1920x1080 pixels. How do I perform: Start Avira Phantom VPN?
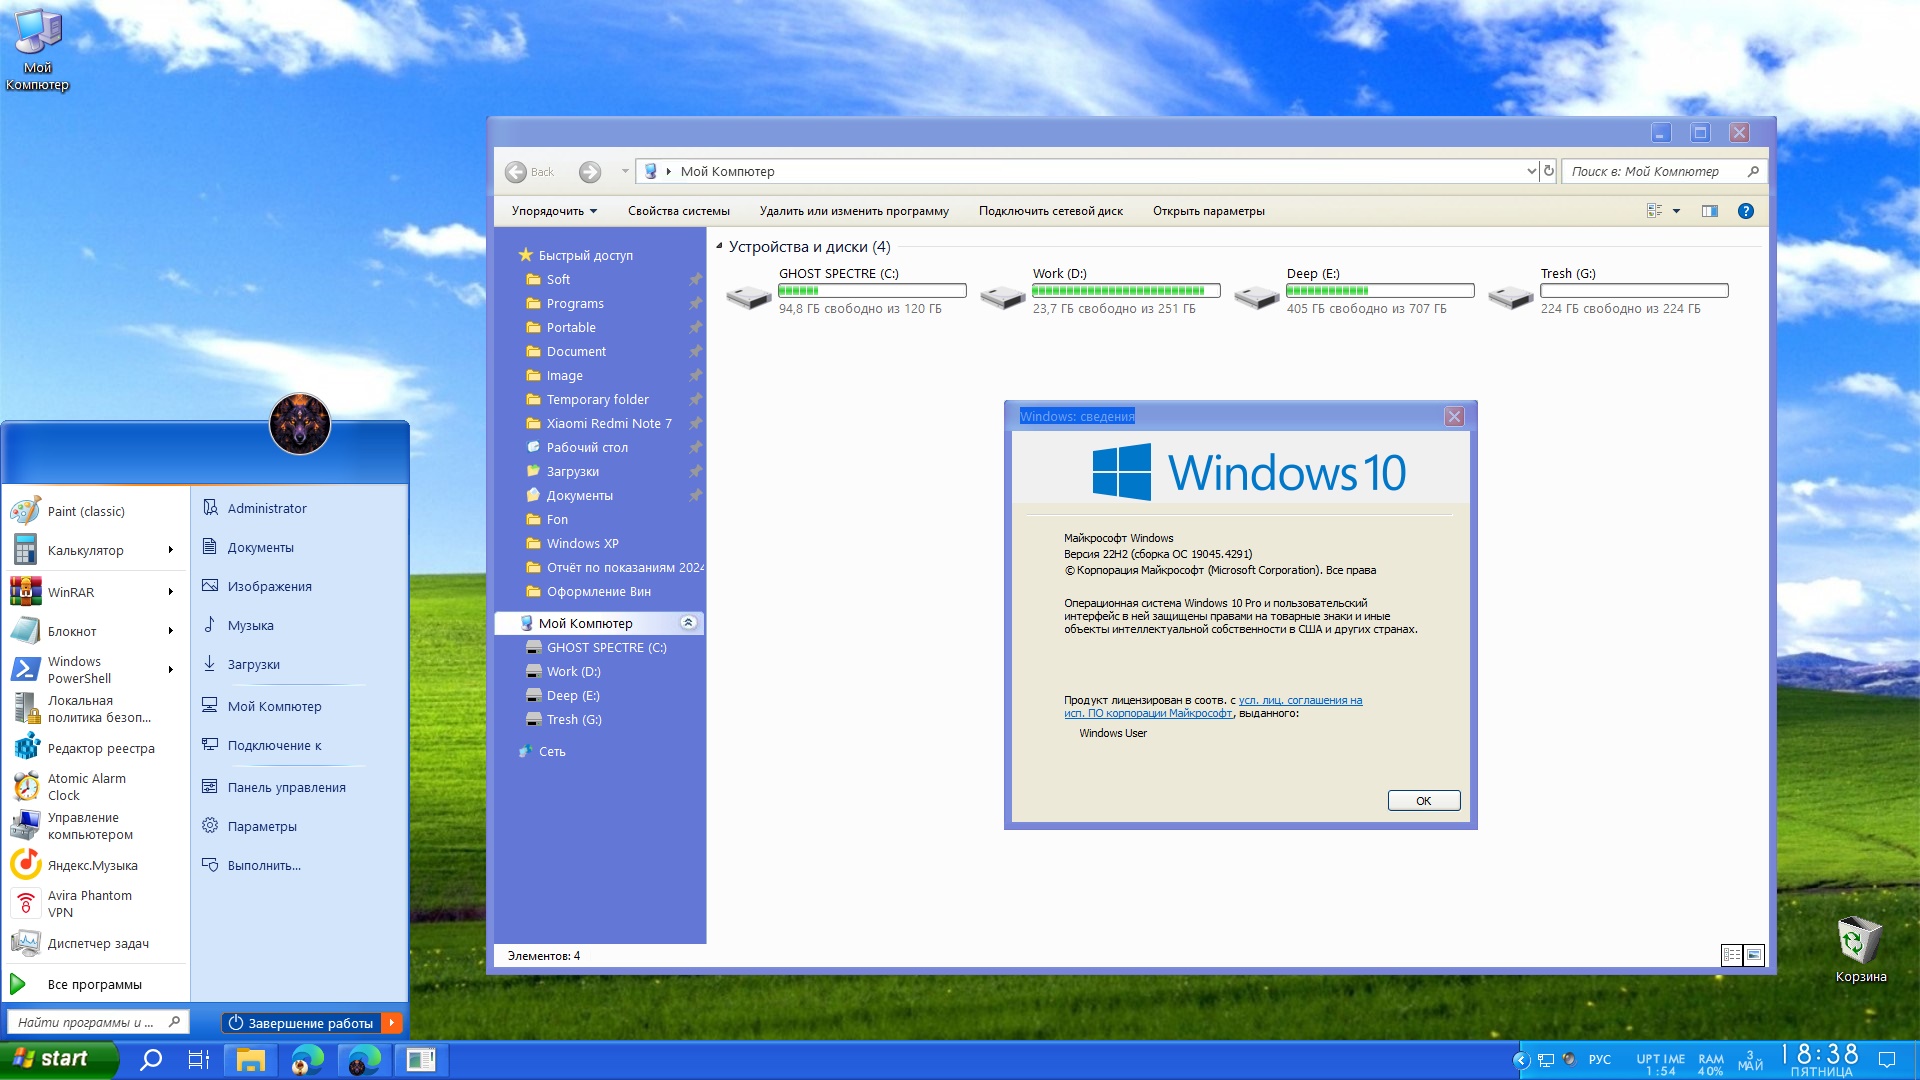pyautogui.click(x=95, y=904)
